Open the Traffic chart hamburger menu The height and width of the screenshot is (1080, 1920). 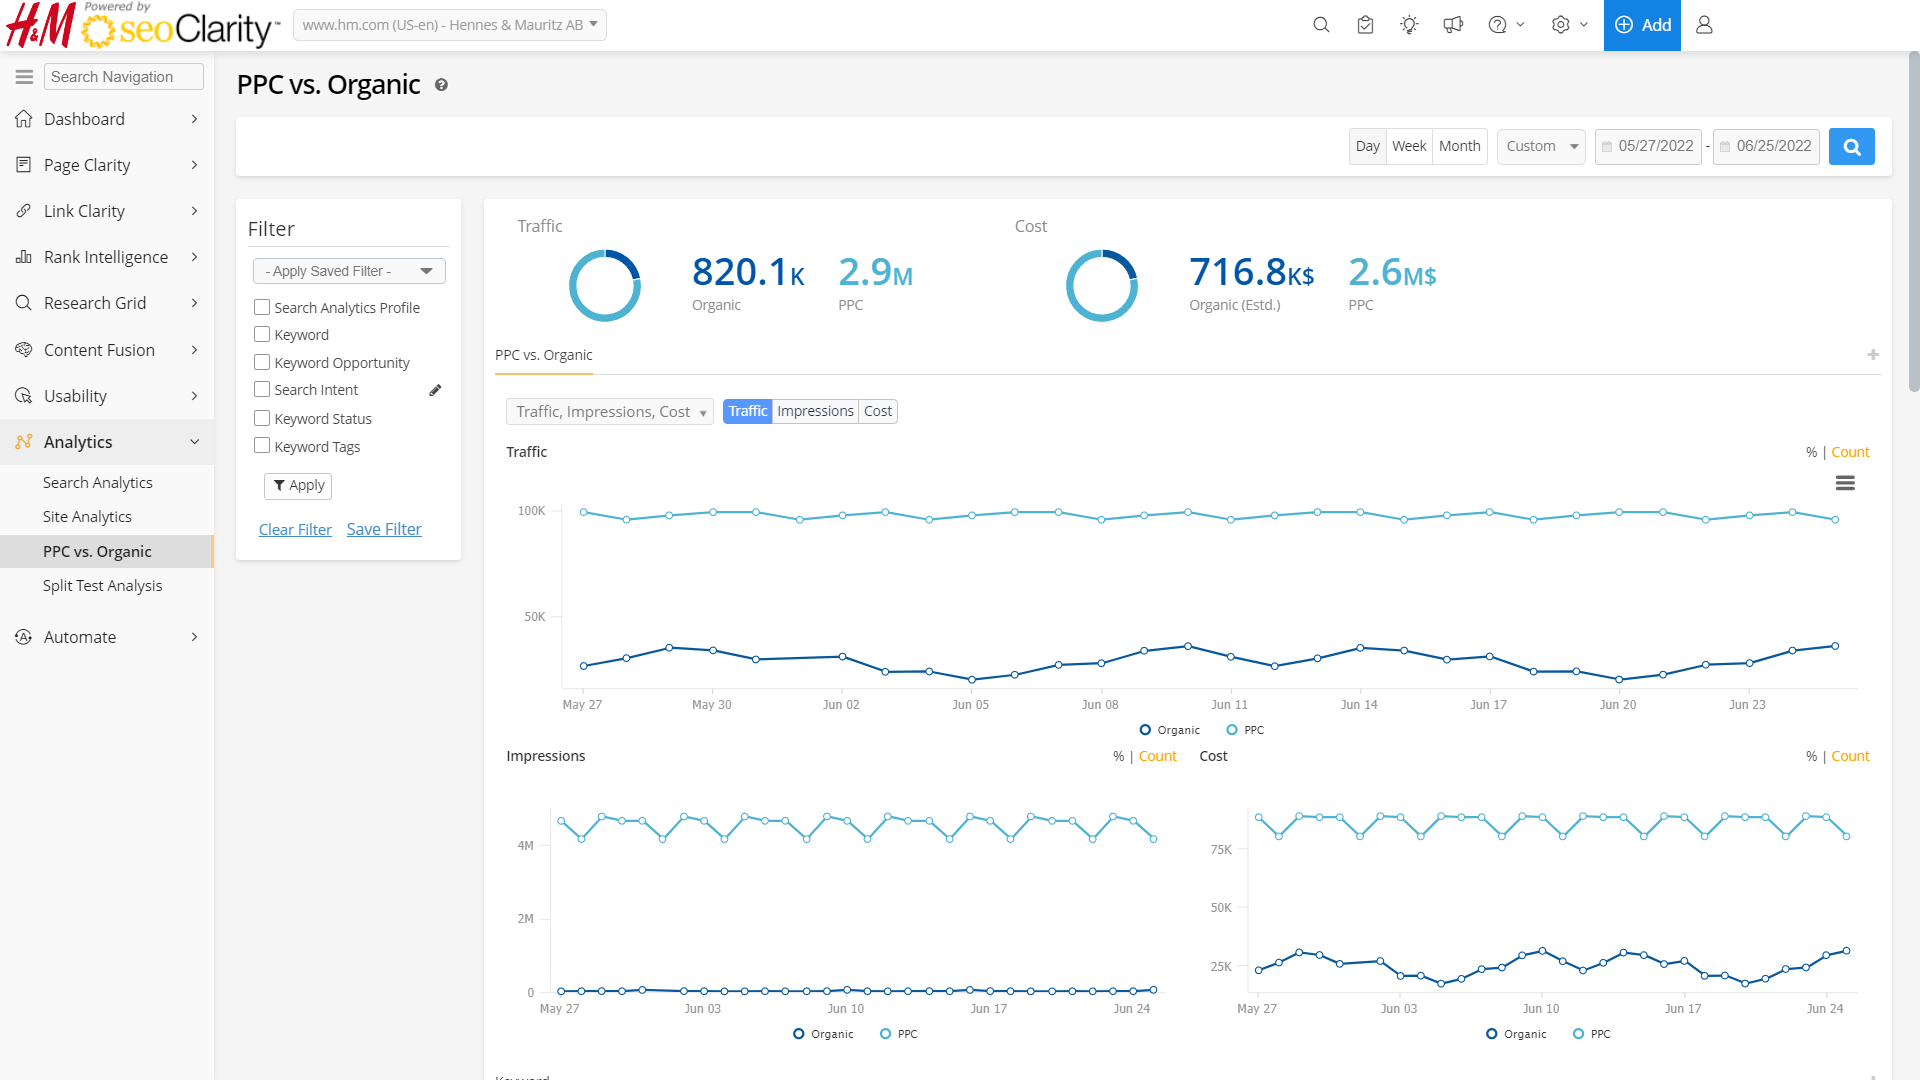click(x=1845, y=484)
